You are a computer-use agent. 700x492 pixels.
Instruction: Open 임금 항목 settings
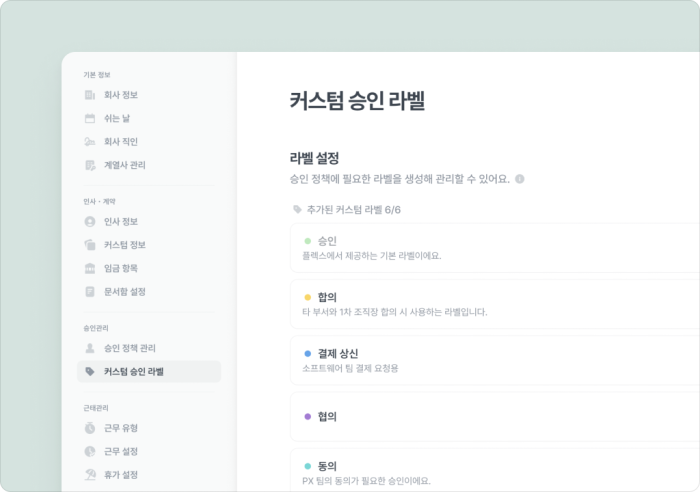pos(149,268)
